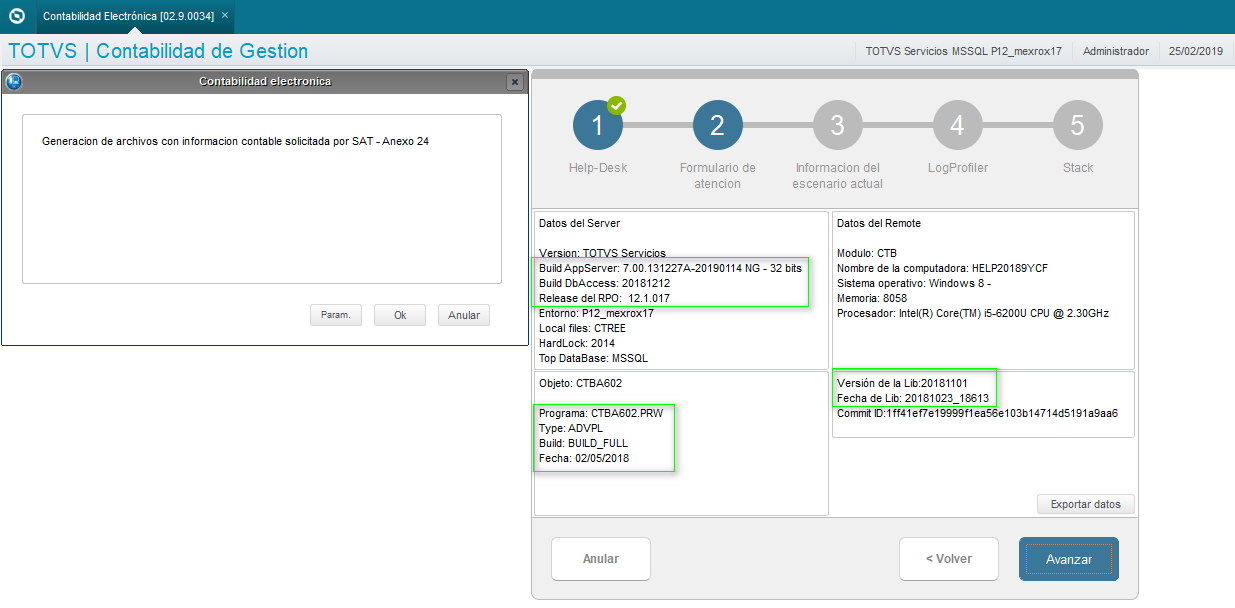Screen dimensions: 1235x608
Task: Go to step 5 Stack circle
Action: pyautogui.click(x=1078, y=126)
